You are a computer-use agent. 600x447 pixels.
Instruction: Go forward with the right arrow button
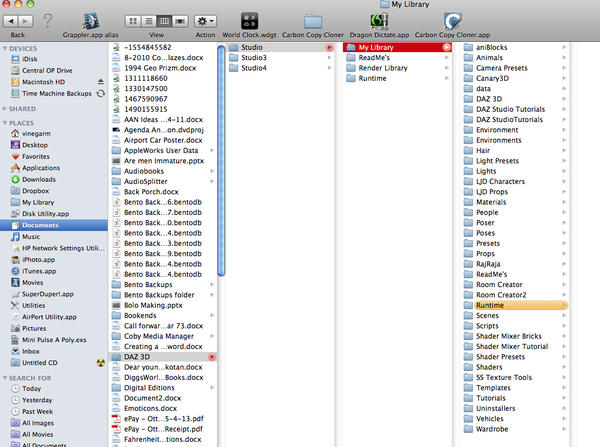point(25,21)
